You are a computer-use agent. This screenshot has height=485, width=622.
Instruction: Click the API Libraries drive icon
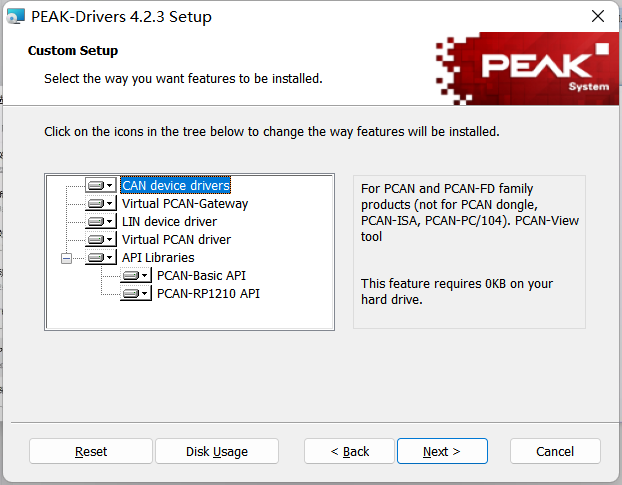(101, 257)
